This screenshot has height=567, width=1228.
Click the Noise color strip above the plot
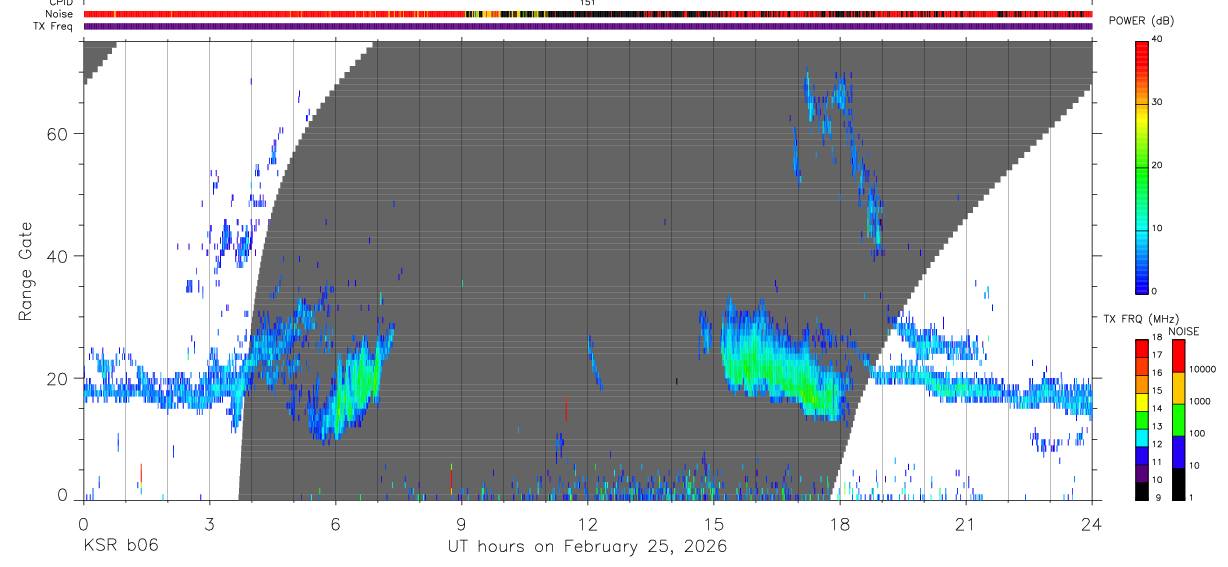(588, 14)
